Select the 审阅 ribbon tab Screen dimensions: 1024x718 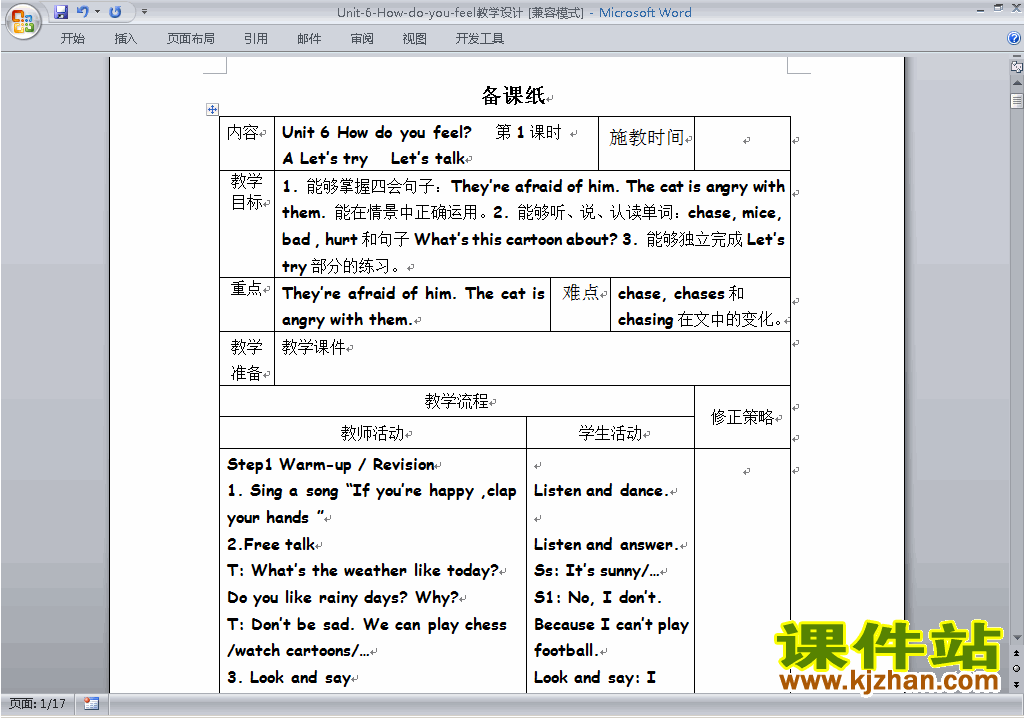tap(362, 39)
